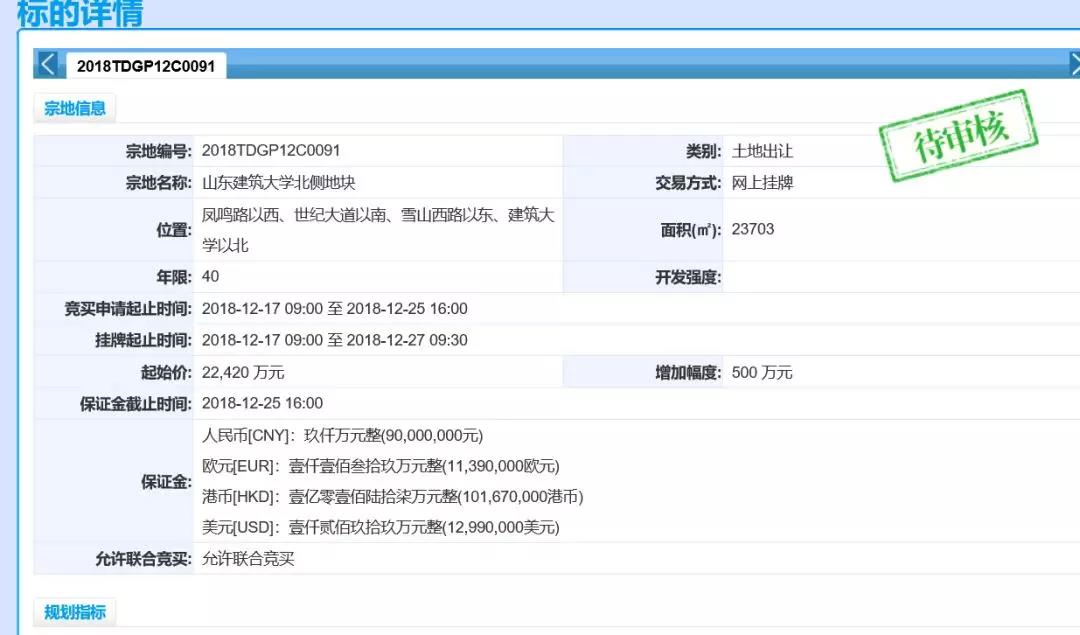1080x635 pixels.
Task: Click the right arrow at tab bar edge
Action: click(1074, 65)
